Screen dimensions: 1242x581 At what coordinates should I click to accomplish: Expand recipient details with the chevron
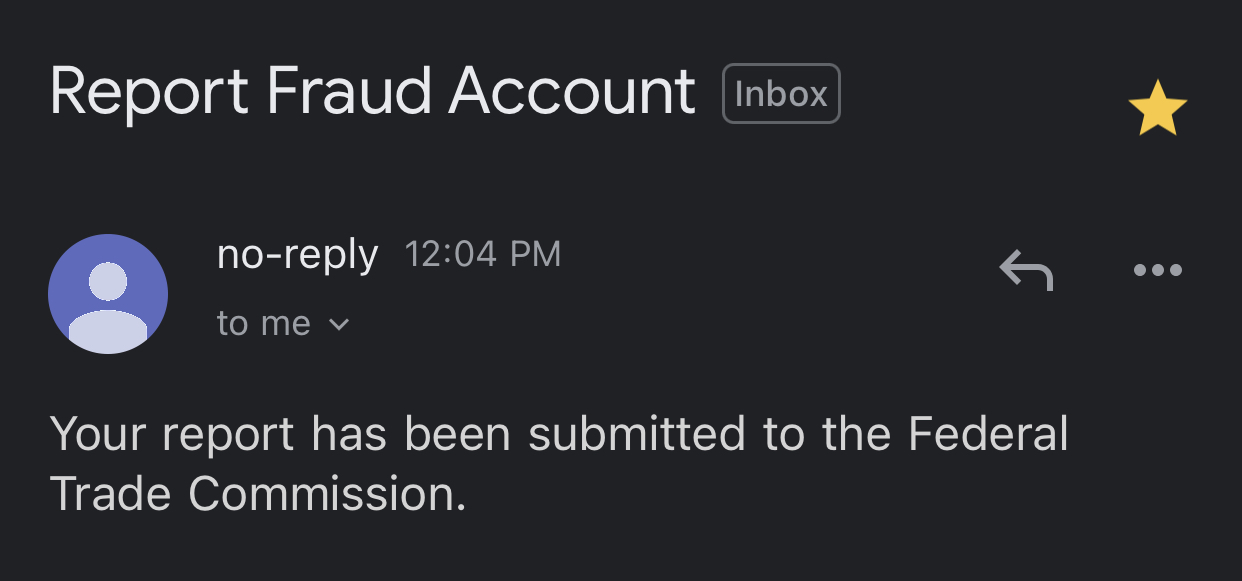pyautogui.click(x=339, y=324)
